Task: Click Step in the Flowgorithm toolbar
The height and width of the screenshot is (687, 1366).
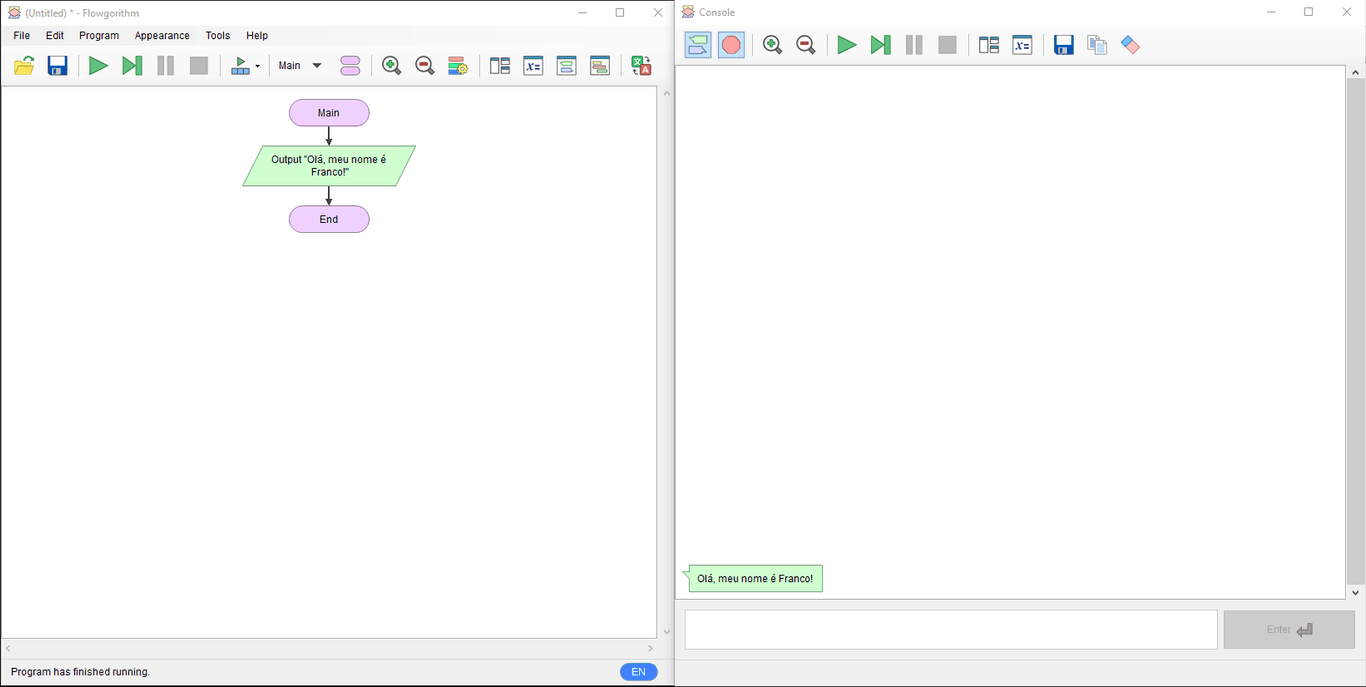Action: (132, 66)
